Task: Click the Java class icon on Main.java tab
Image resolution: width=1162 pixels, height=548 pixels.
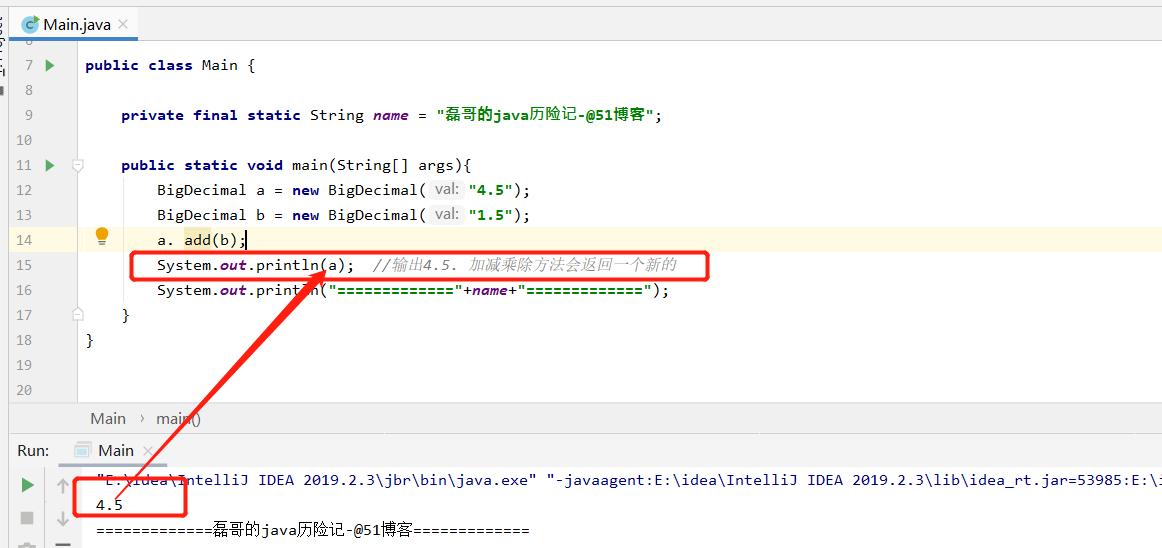Action: 30,24
